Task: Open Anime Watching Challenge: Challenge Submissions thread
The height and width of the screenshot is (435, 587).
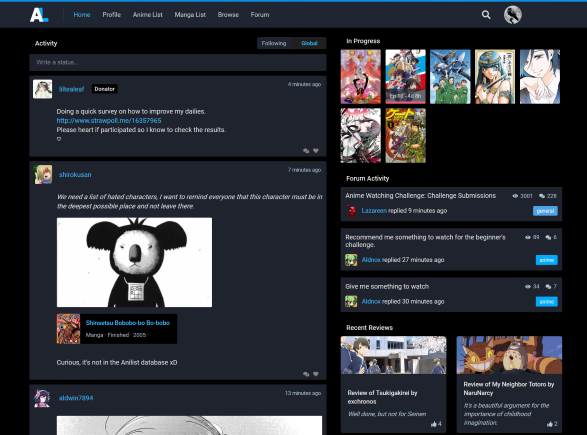Action: [x=420, y=196]
